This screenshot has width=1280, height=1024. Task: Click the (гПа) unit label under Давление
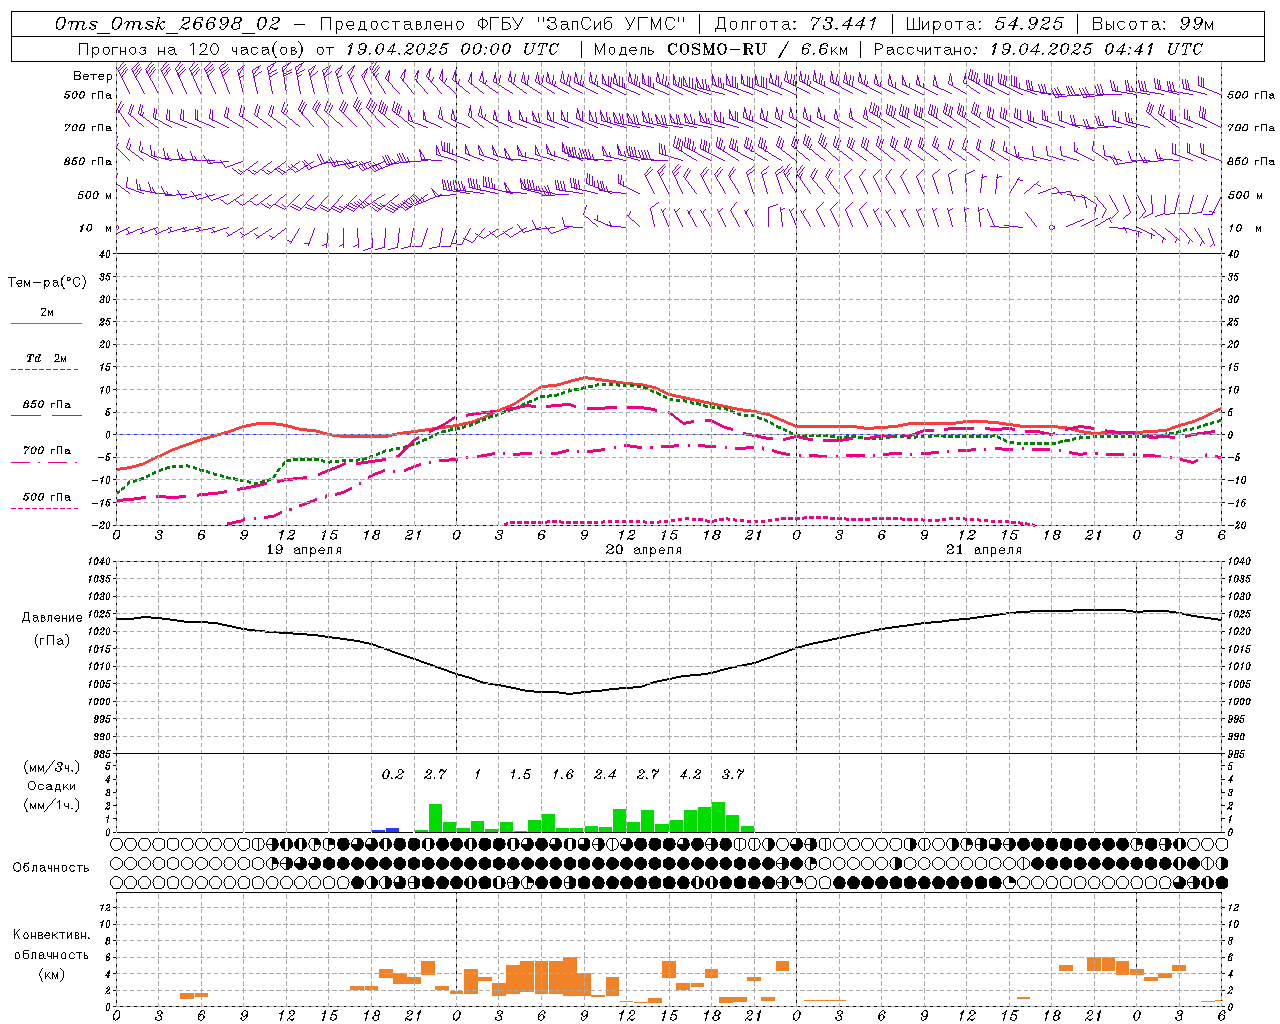click(52, 640)
